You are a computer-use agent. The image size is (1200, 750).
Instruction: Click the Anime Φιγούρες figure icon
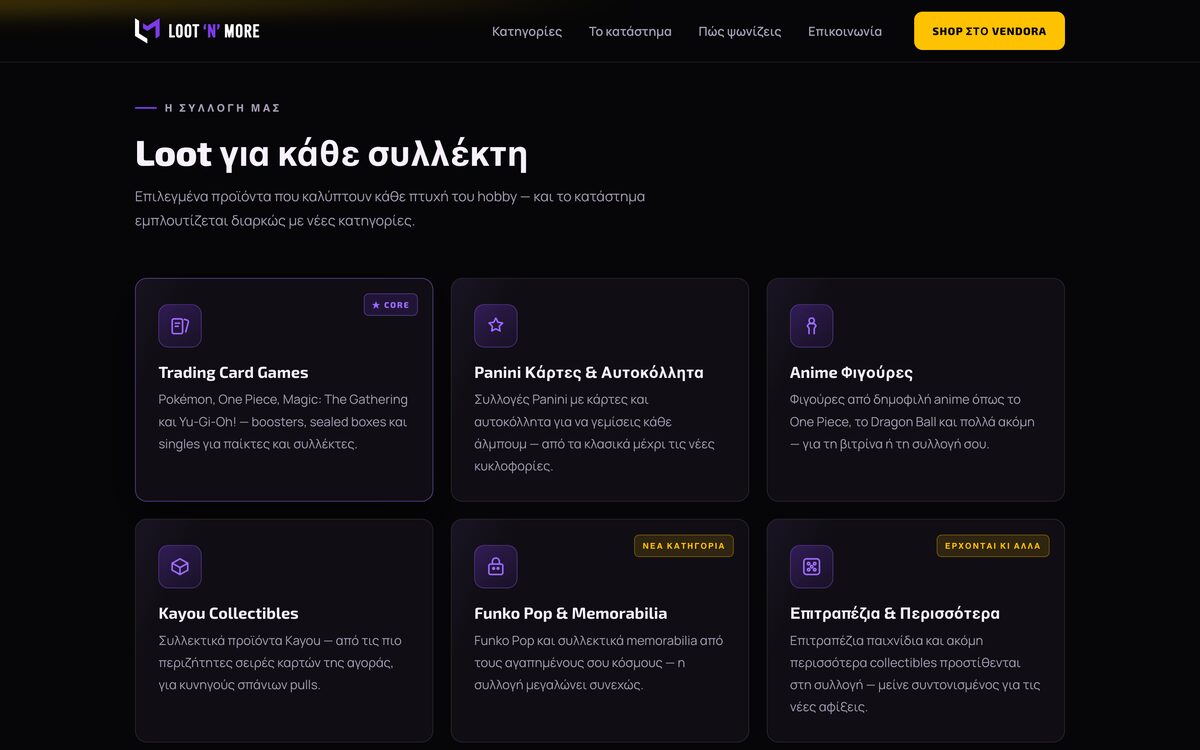811,326
